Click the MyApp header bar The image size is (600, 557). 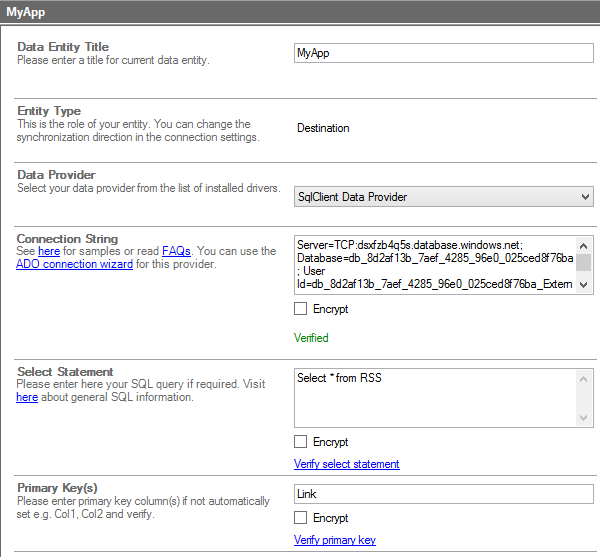coord(300,13)
